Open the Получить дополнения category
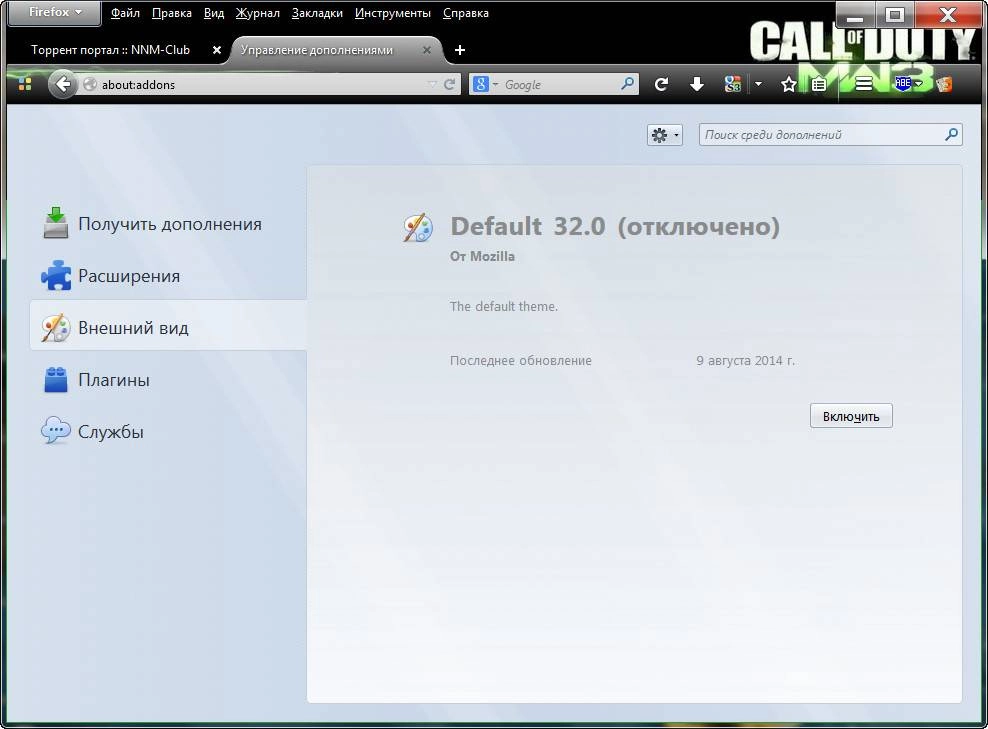Viewport: 988px width, 729px height. 169,224
